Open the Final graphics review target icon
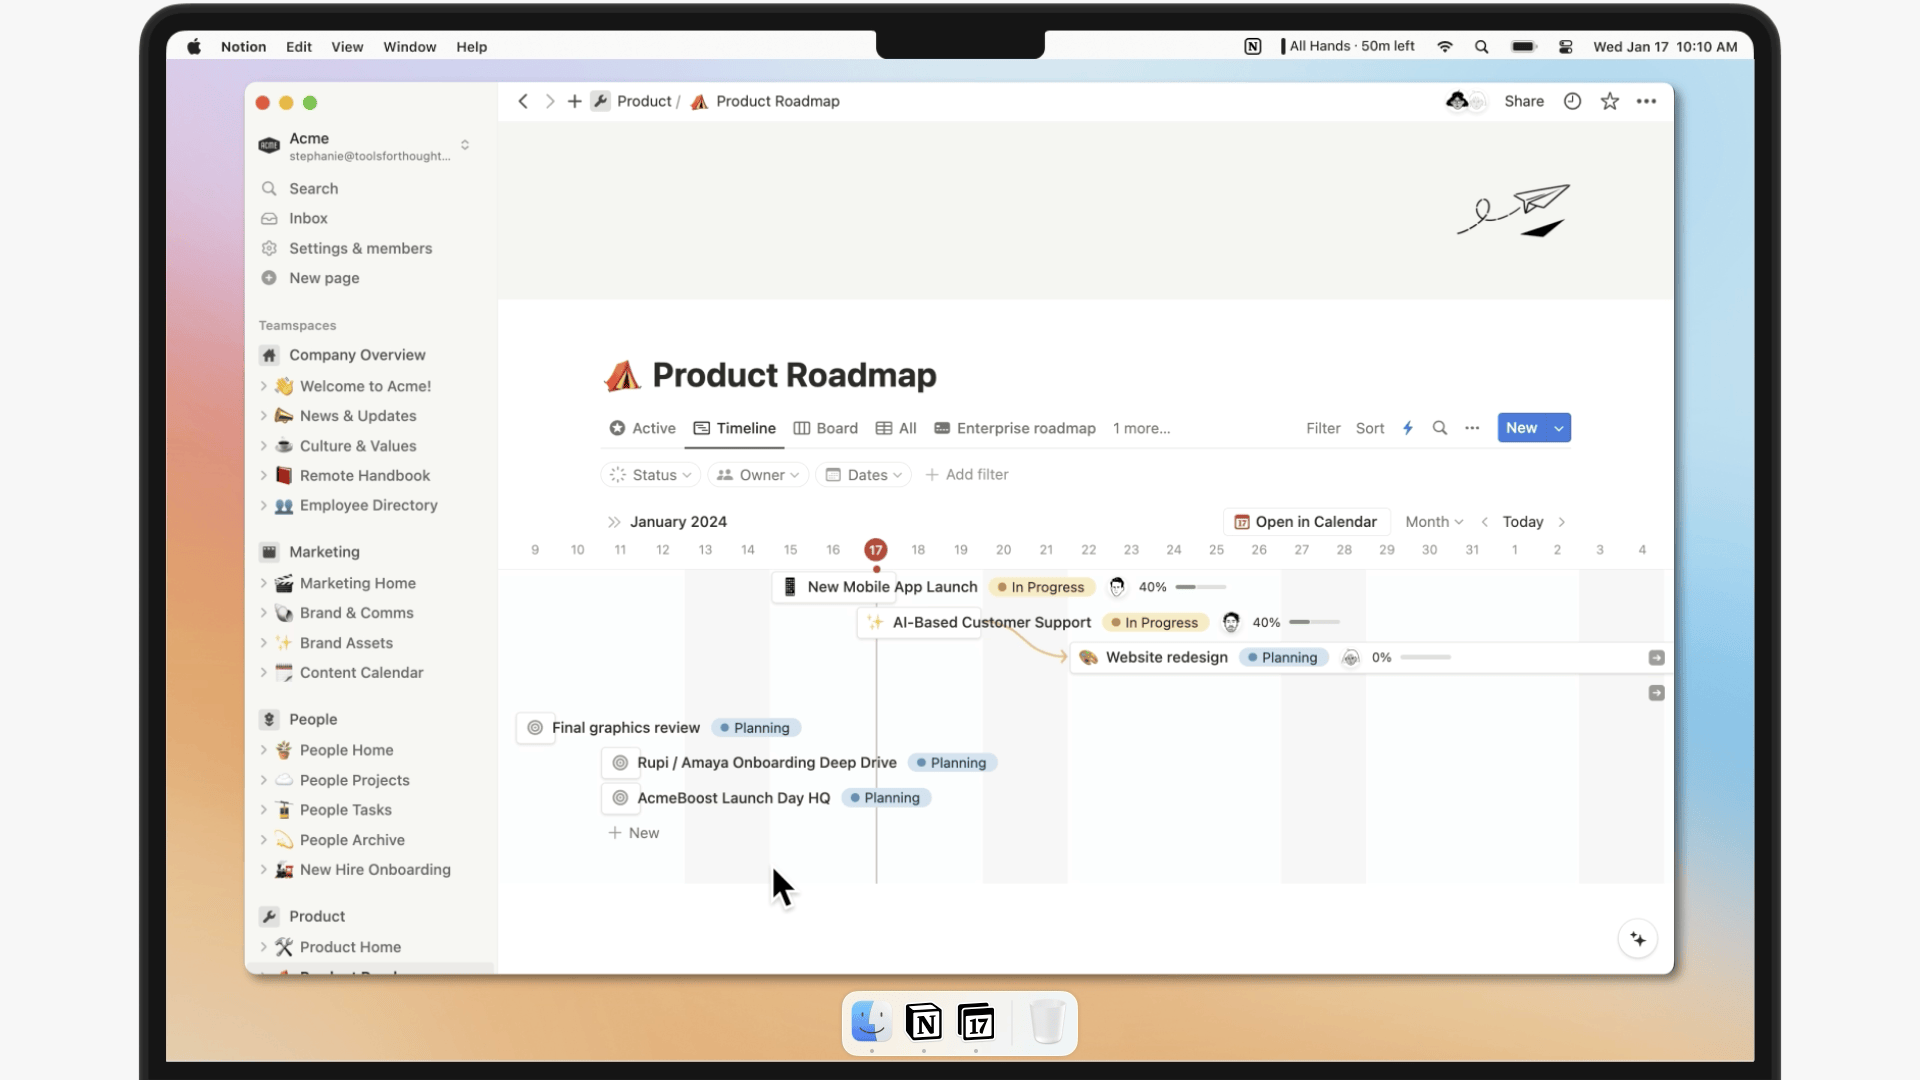Screen dimensions: 1920x1080 535,728
